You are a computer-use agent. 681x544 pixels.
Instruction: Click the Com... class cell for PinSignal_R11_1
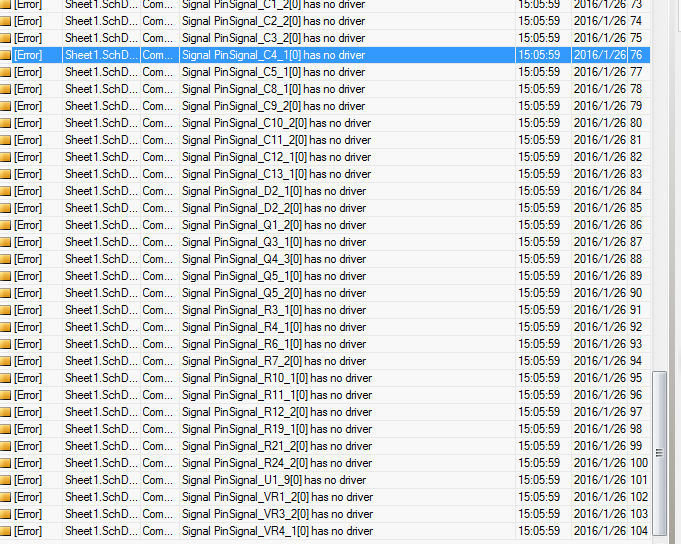tap(157, 395)
